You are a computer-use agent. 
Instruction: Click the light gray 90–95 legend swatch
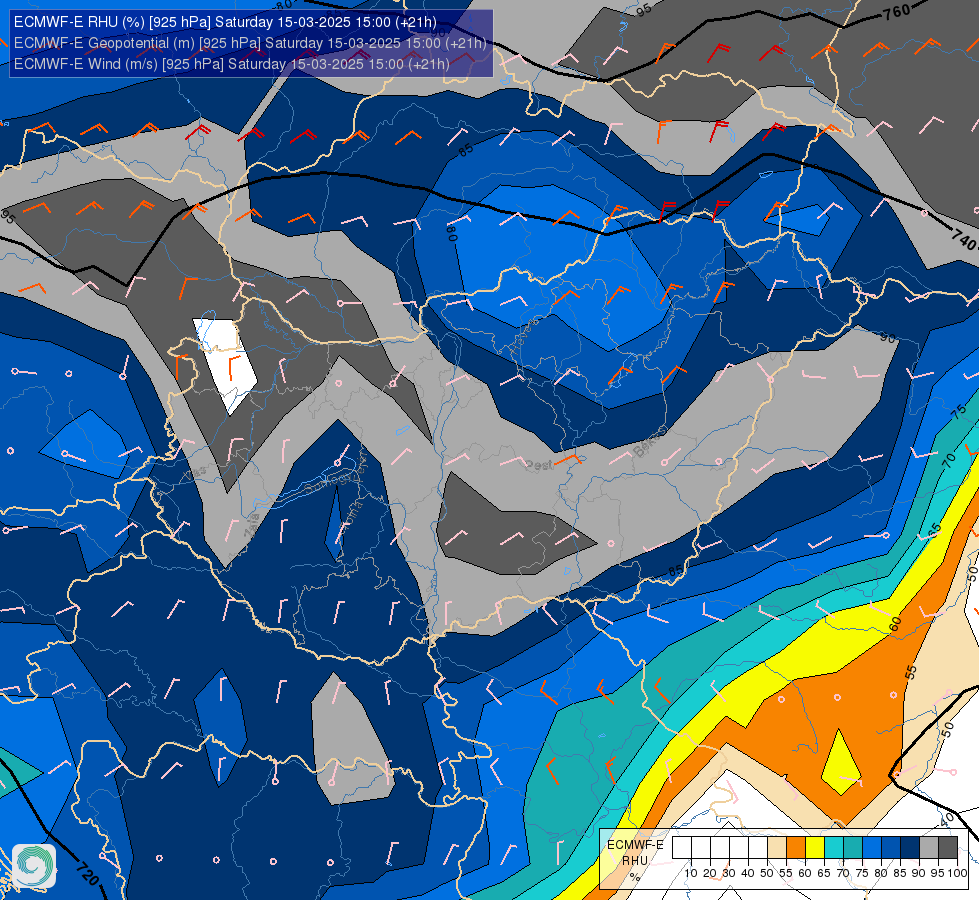929,848
